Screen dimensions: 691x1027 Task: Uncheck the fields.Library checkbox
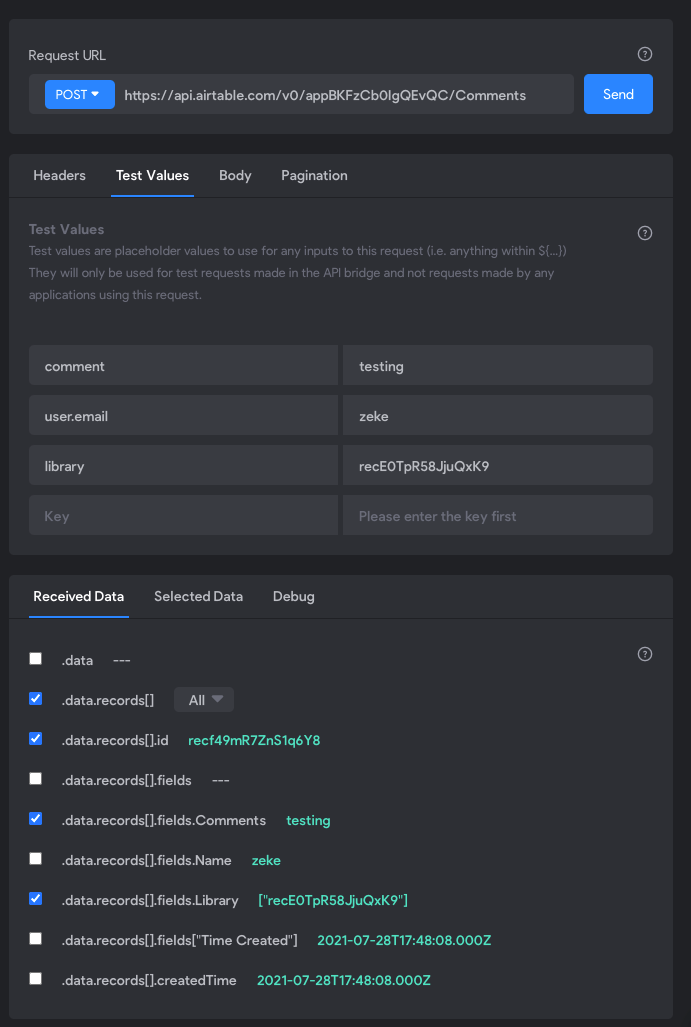[35, 899]
